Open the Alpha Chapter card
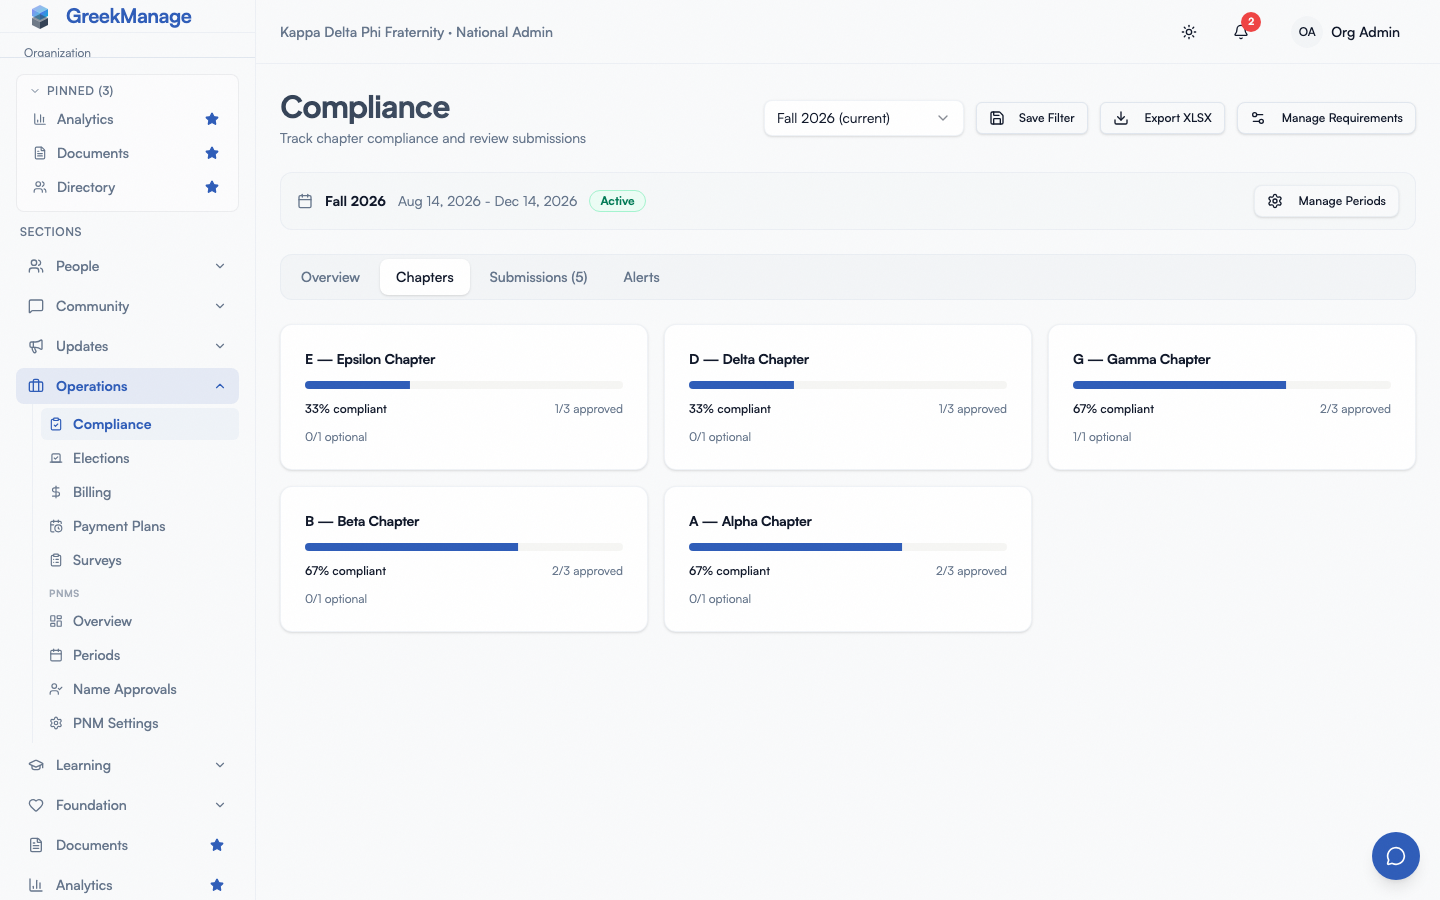 pyautogui.click(x=848, y=559)
